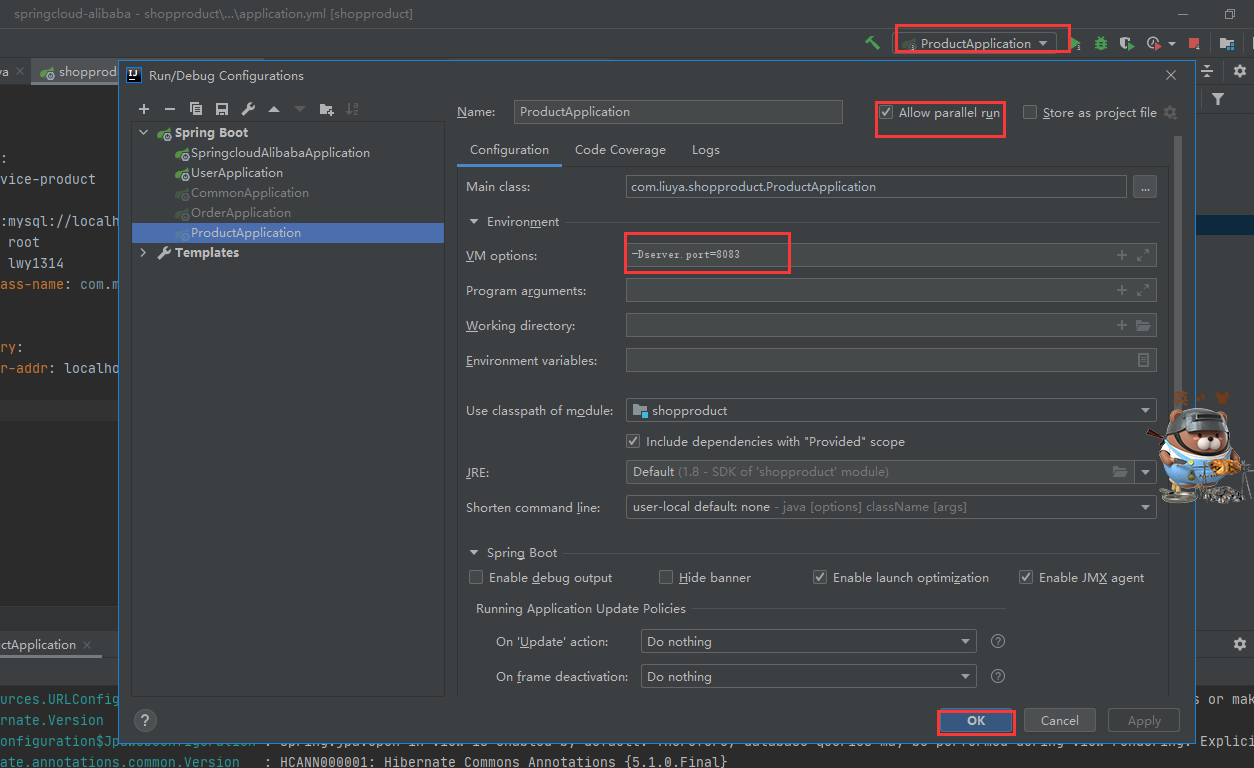Image resolution: width=1254 pixels, height=768 pixels.
Task: Open On 'Update' action dropdown
Action: (965, 642)
